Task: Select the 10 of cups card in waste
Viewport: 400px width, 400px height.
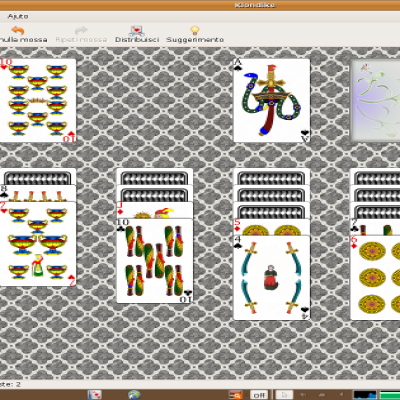Action: (38, 101)
